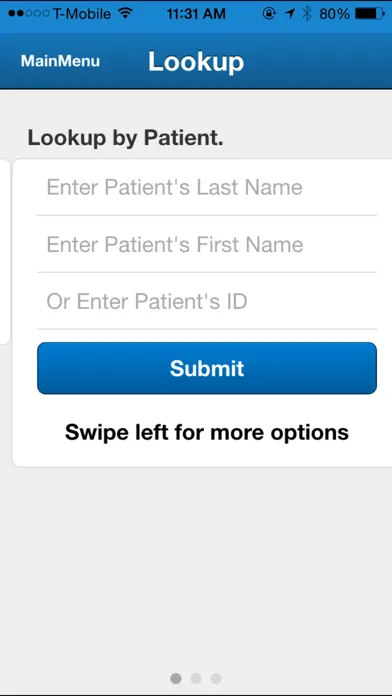Tap the Bluetooth status icon
The height and width of the screenshot is (696, 392).
[x=307, y=14]
